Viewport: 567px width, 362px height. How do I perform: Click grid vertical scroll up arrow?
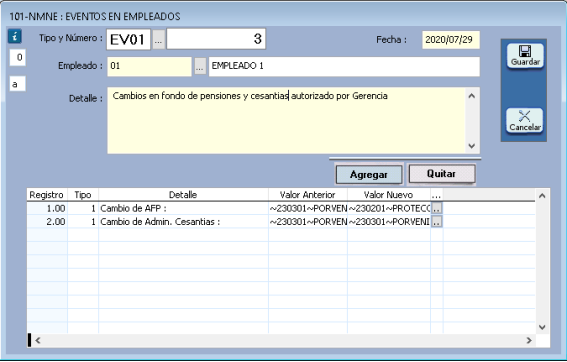pos(542,196)
